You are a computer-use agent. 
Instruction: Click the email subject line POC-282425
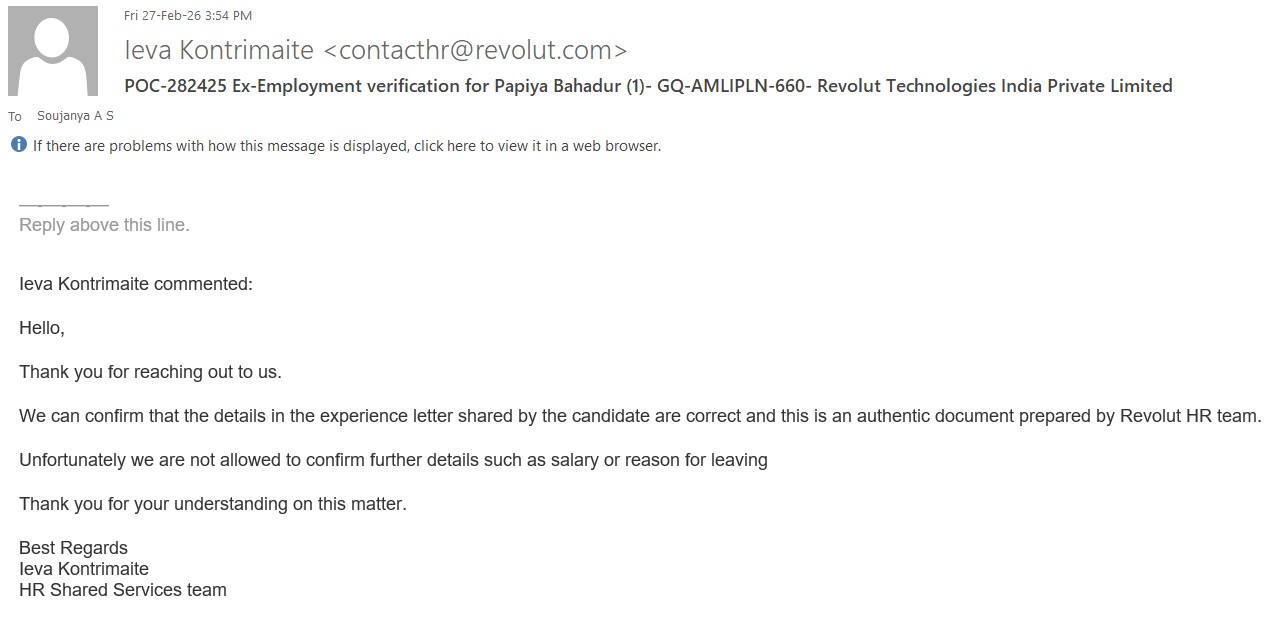coord(648,86)
